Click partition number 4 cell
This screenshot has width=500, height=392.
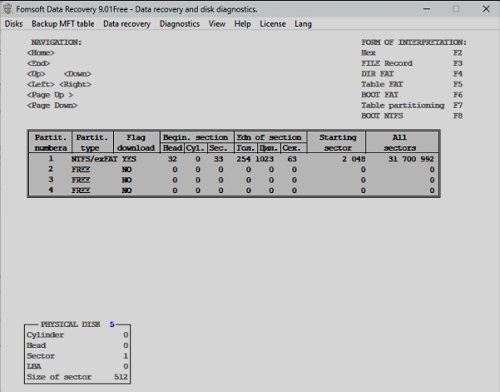(x=51, y=190)
